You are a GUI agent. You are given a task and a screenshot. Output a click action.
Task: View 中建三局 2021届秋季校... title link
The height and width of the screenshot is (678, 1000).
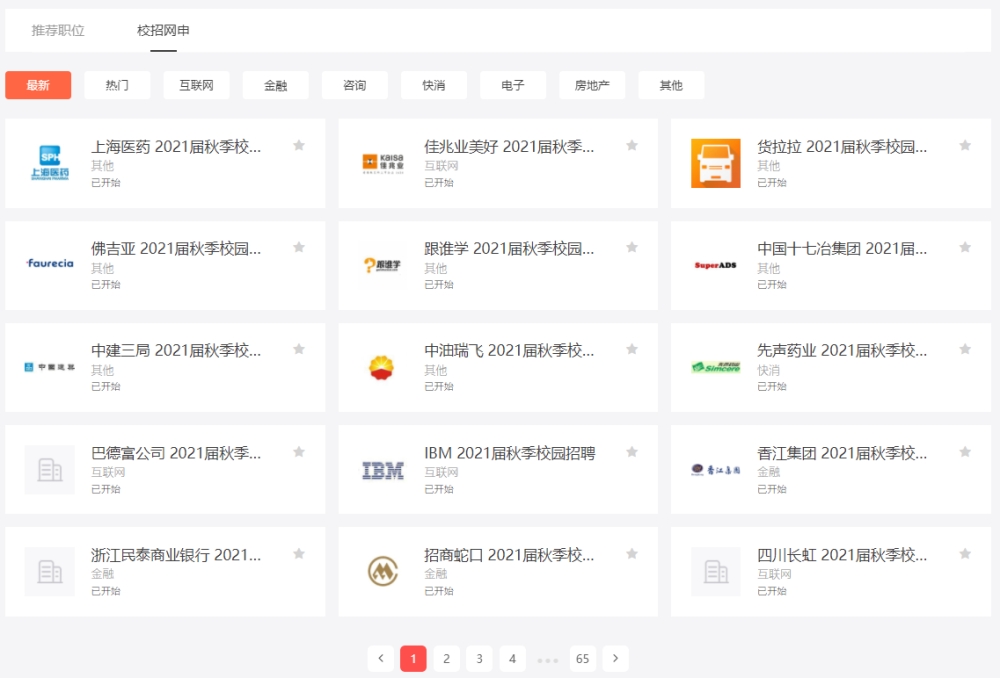[176, 350]
